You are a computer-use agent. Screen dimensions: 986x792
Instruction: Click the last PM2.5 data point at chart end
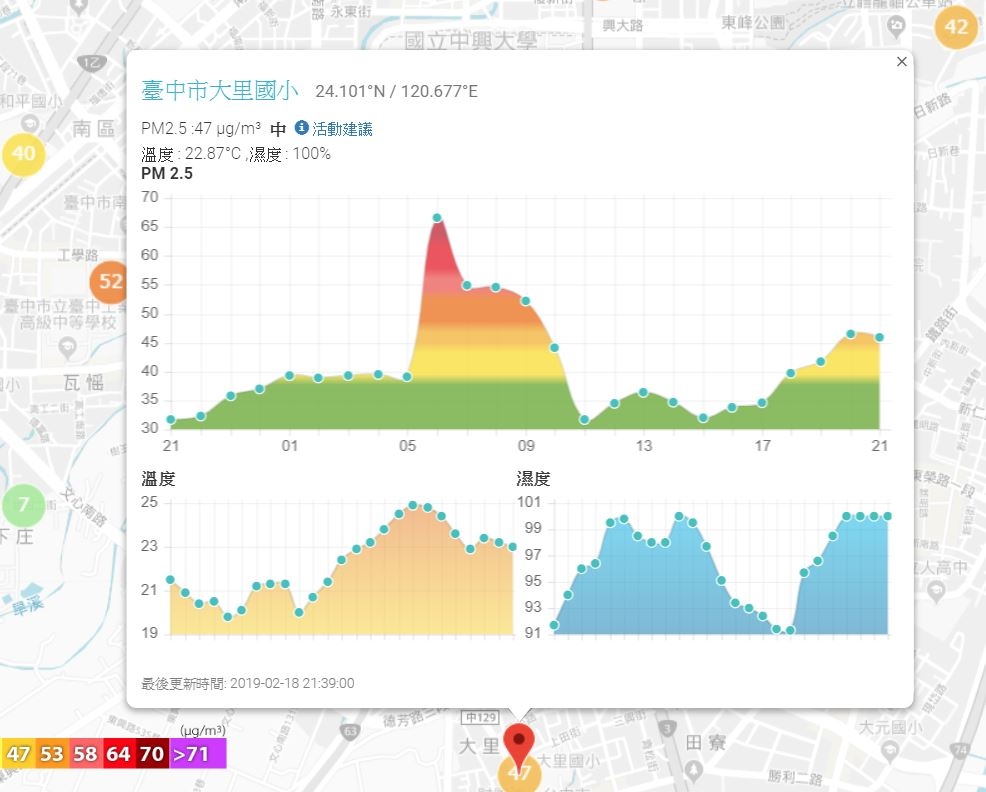click(880, 338)
